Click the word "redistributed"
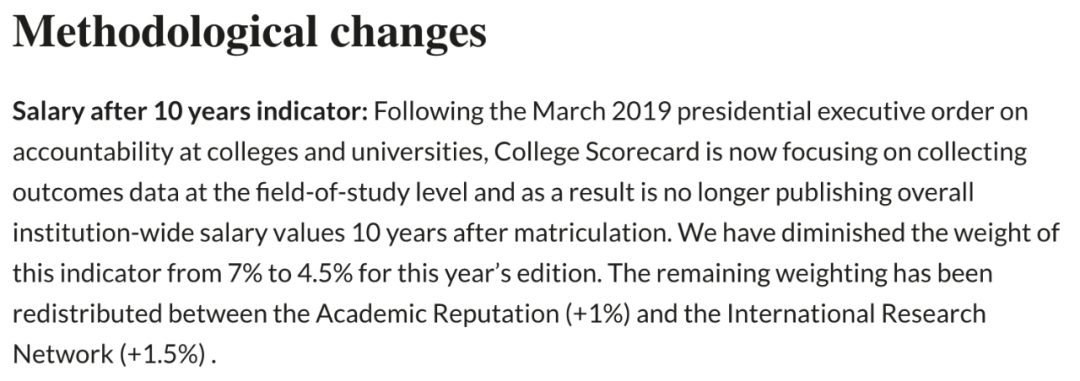This screenshot has width=1080, height=381. 87,314
